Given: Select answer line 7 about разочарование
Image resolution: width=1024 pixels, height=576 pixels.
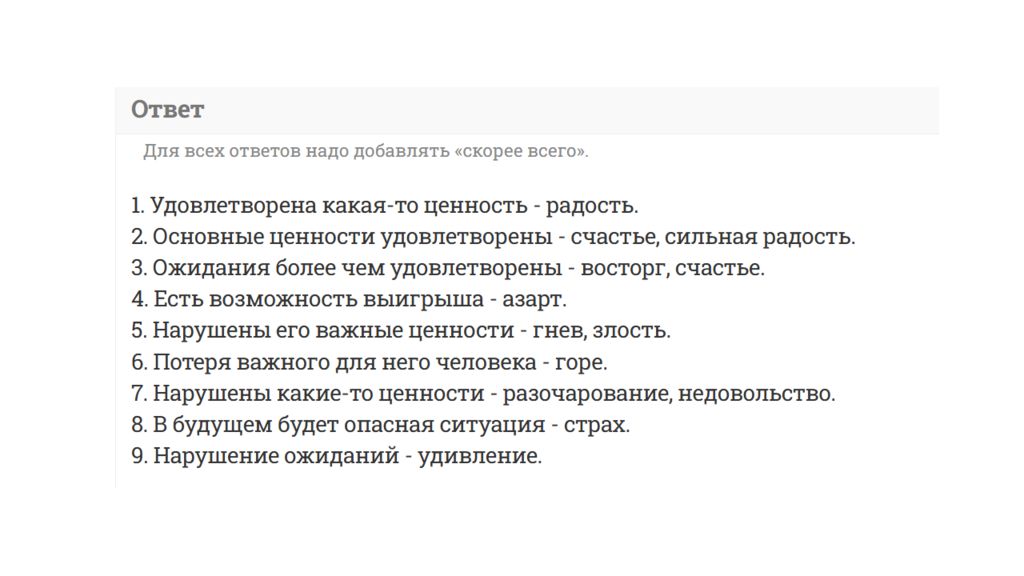Looking at the screenshot, I should (483, 394).
